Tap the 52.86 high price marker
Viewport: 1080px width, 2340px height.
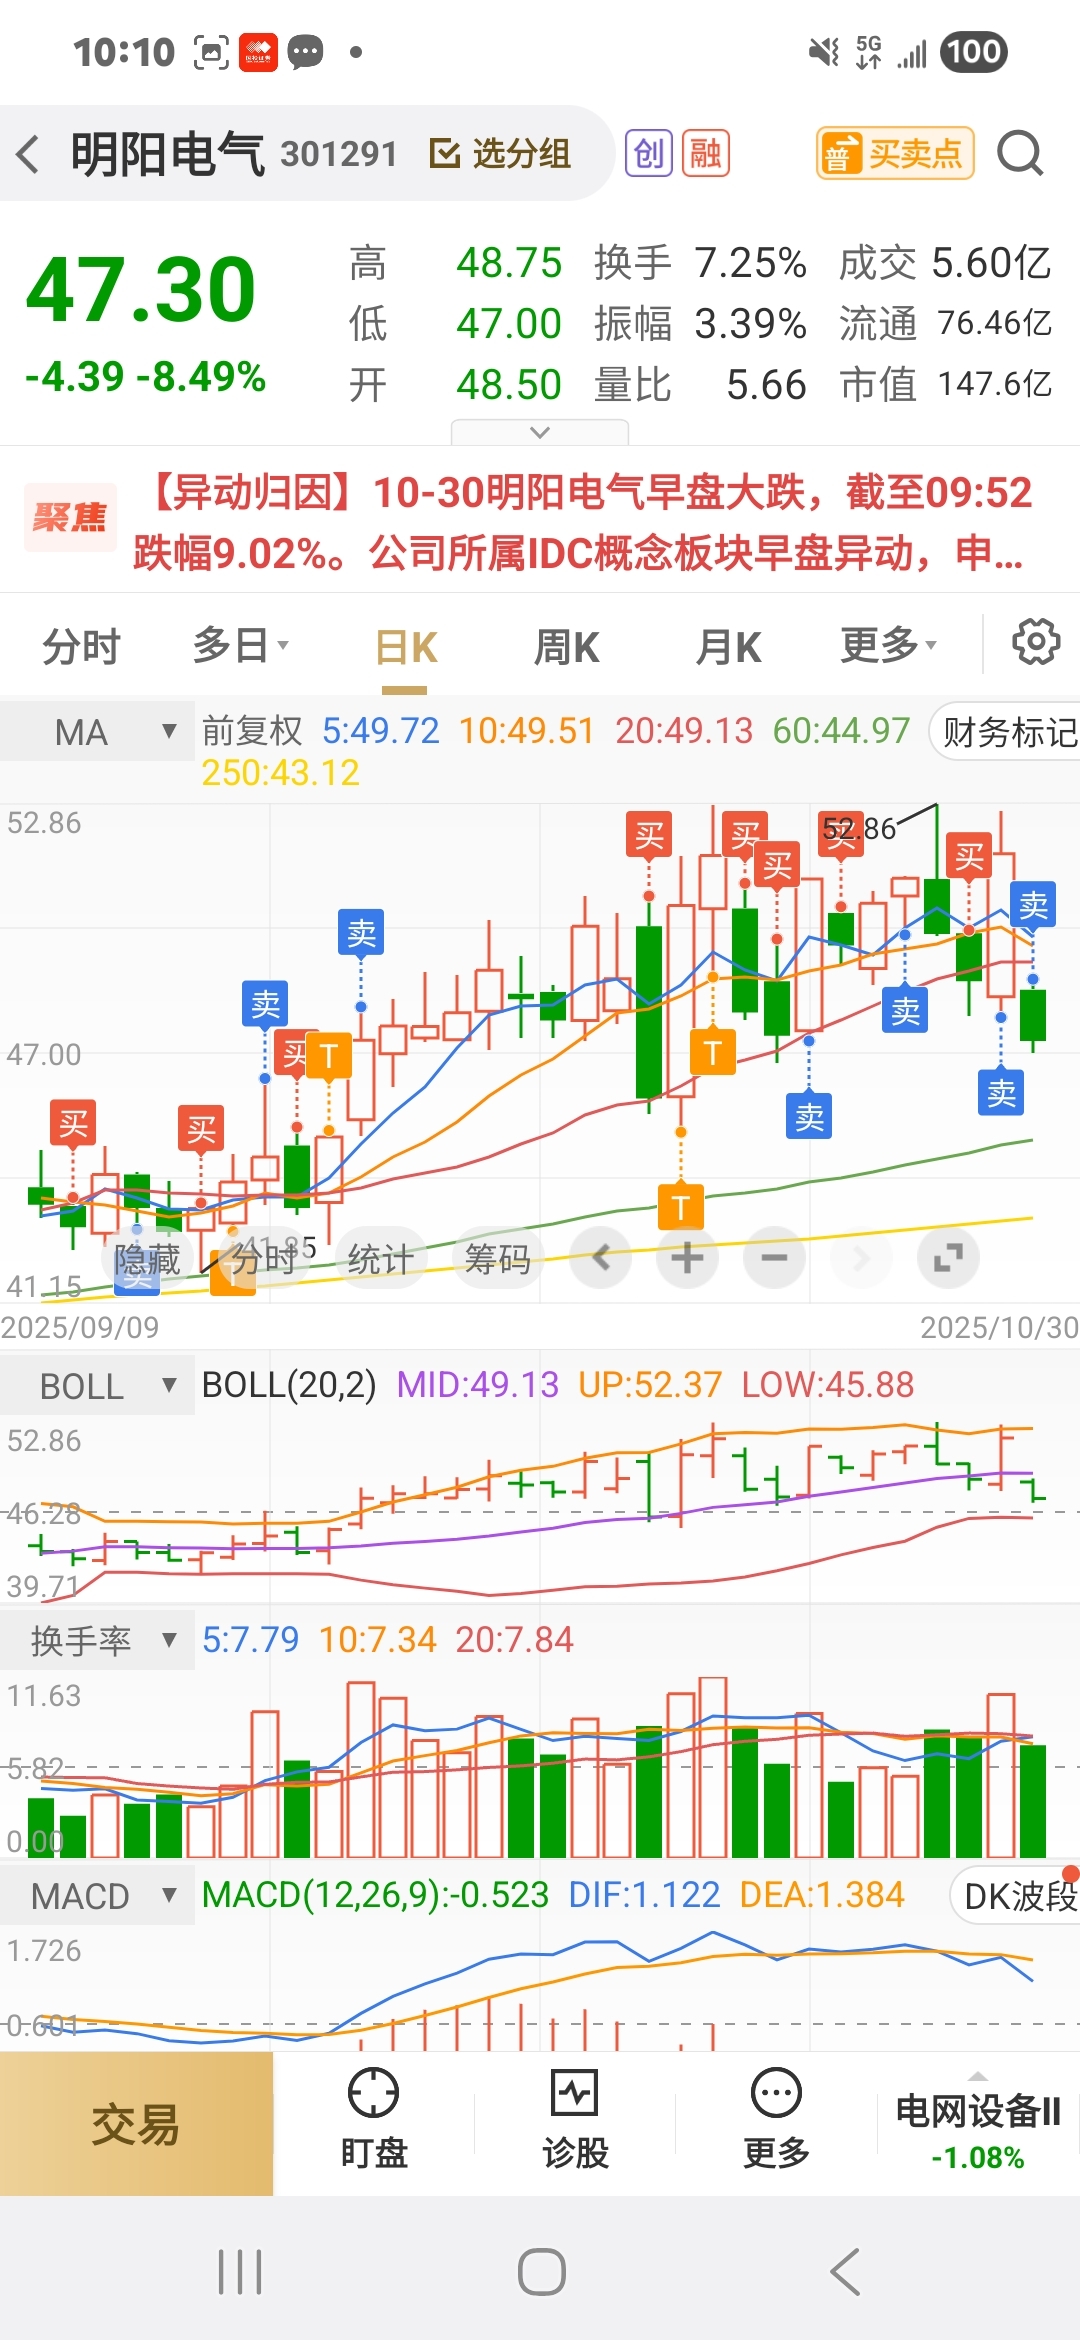859,828
